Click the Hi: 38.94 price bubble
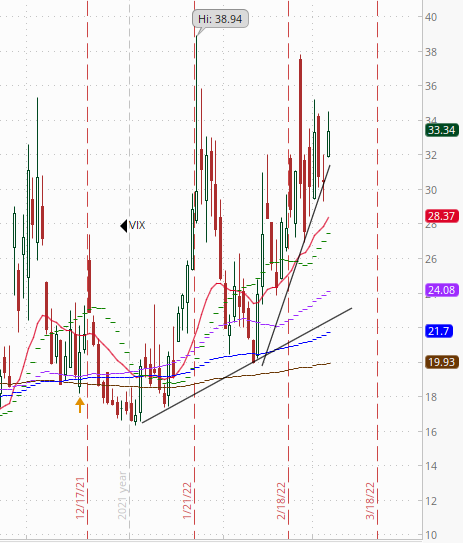The image size is (463, 543). (x=220, y=19)
